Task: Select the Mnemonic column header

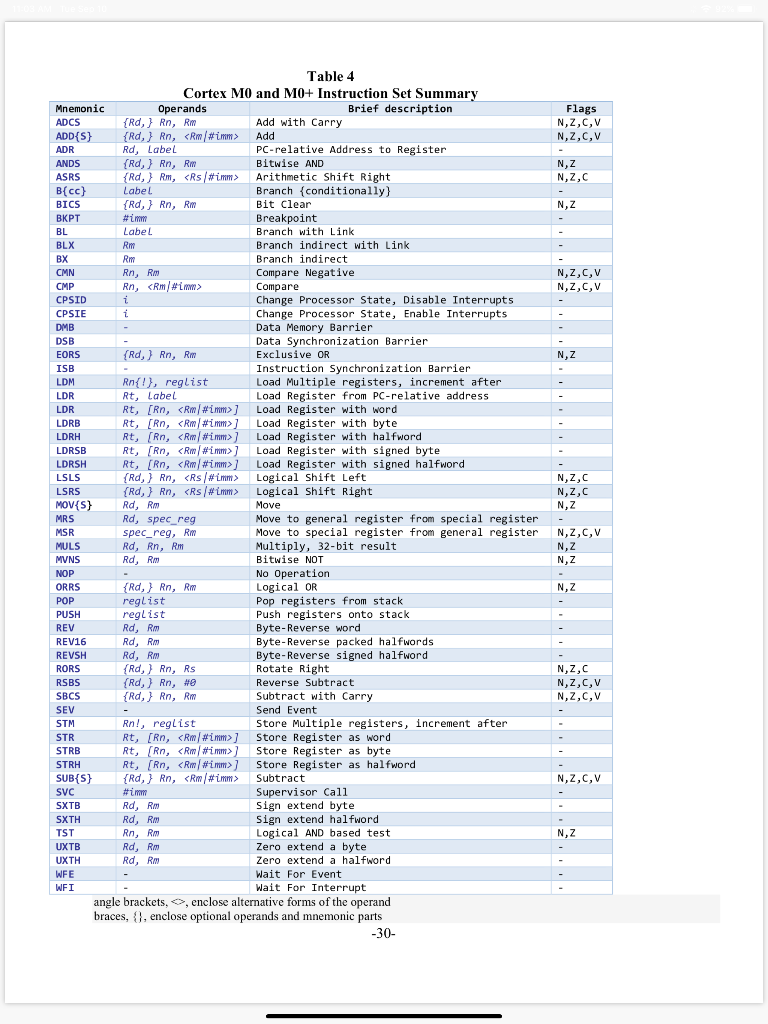Action: point(80,108)
